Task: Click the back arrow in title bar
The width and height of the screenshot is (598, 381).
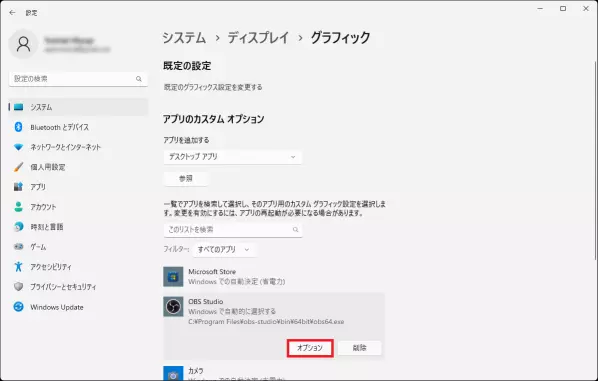Action: click(x=12, y=13)
